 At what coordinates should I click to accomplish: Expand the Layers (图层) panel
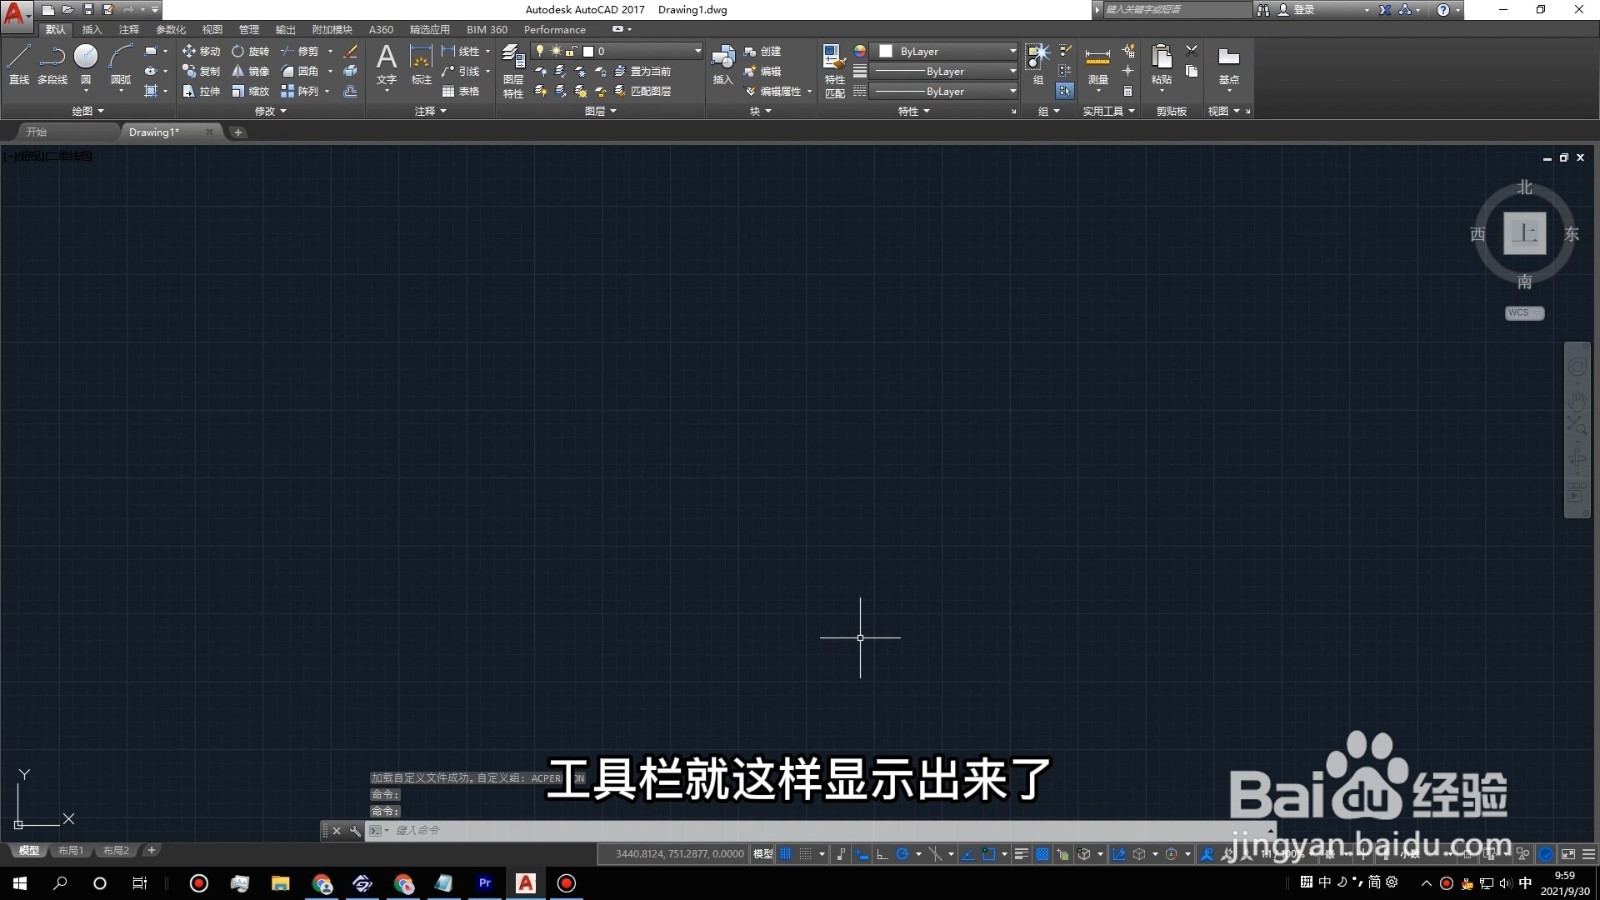[x=600, y=111]
